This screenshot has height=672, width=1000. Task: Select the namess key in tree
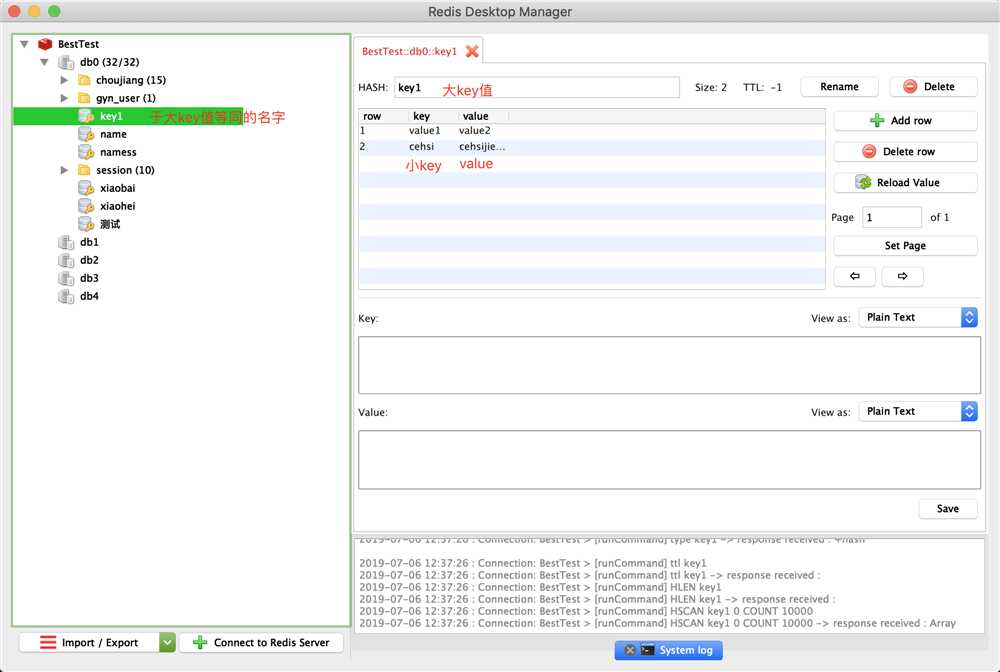click(x=118, y=152)
